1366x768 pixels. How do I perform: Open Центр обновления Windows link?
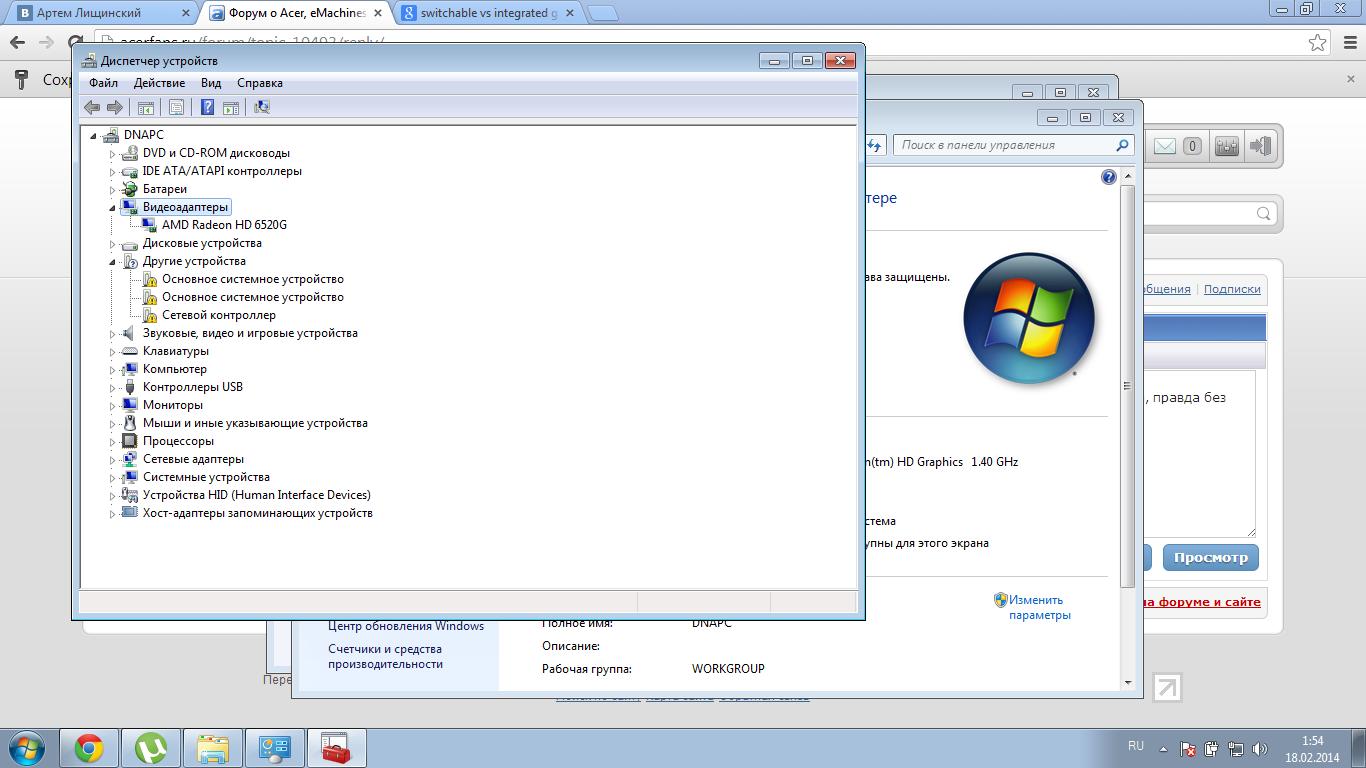(x=406, y=626)
